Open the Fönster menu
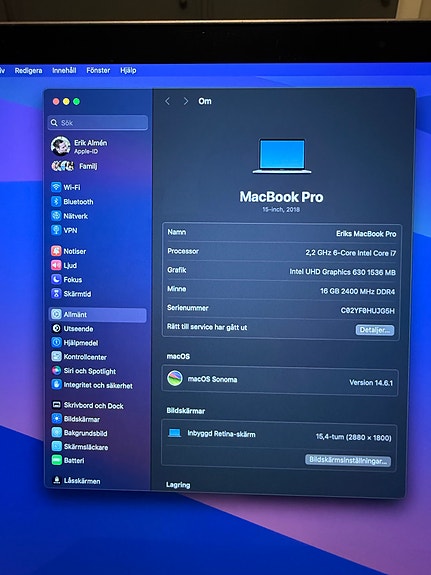The image size is (431, 575). 98,70
